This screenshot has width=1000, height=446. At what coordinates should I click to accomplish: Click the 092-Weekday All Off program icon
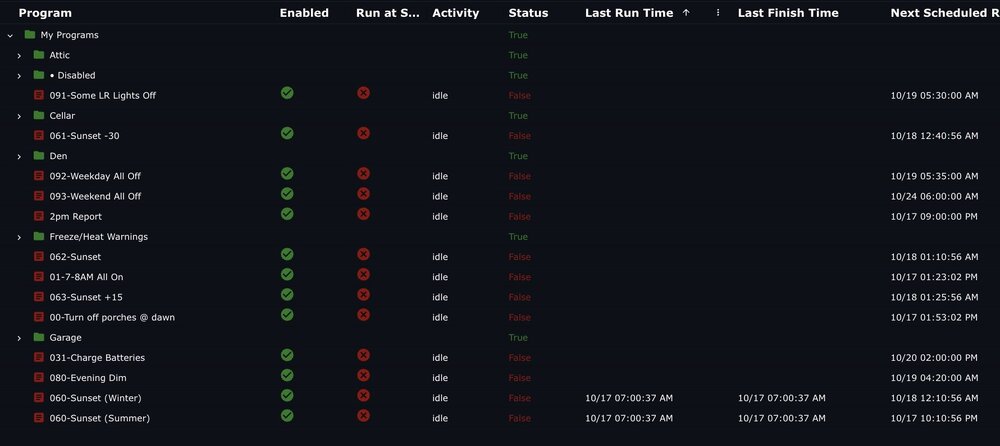pos(39,175)
